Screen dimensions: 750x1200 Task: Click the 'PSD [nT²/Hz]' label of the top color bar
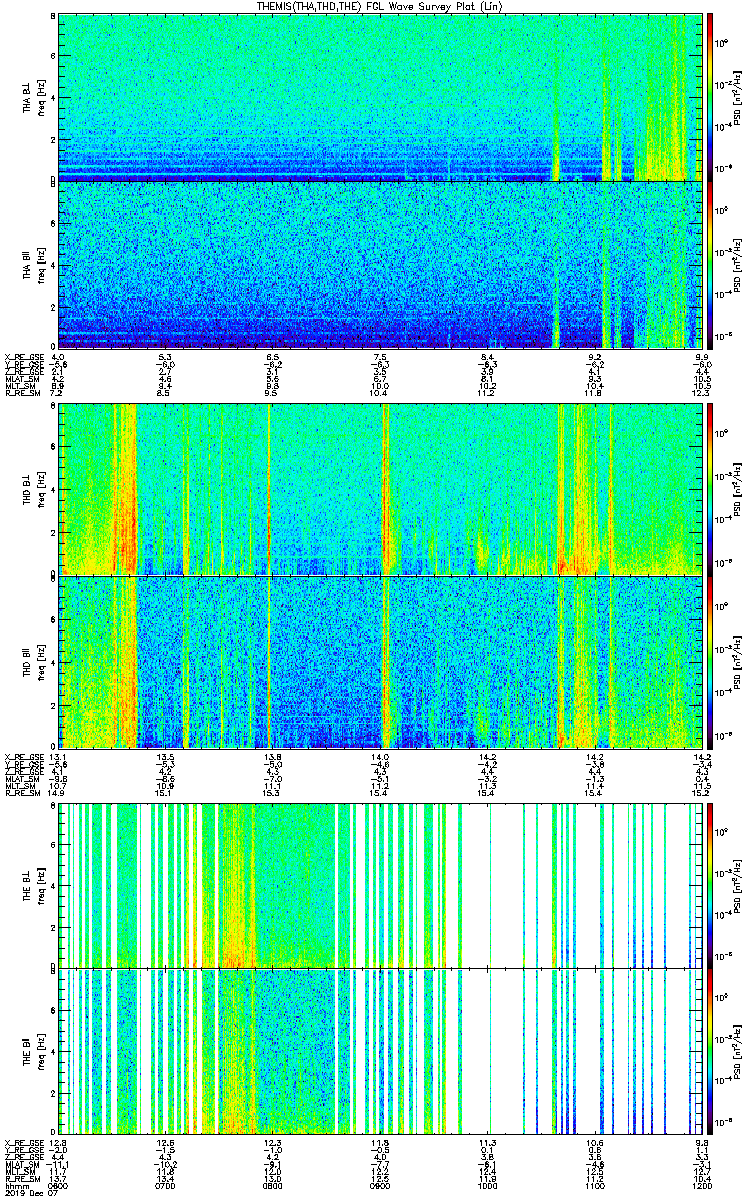pos(738,97)
